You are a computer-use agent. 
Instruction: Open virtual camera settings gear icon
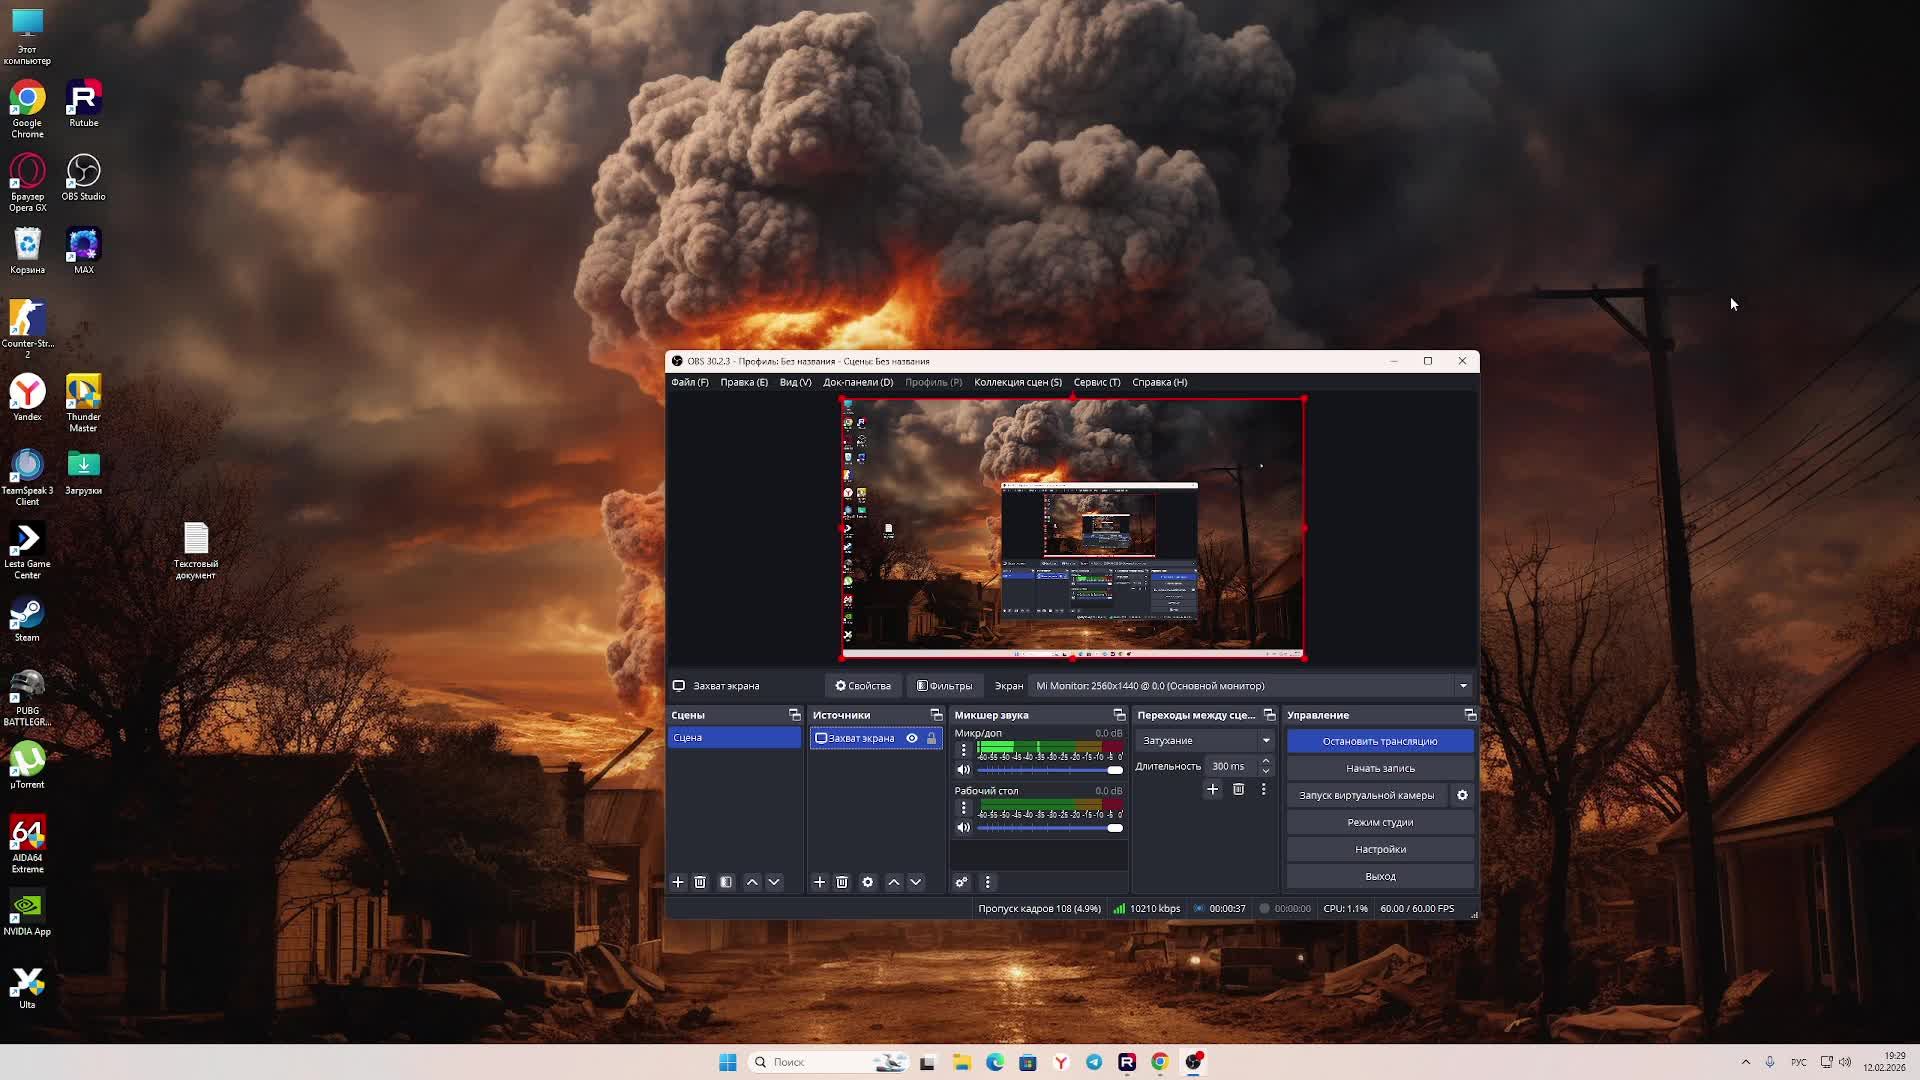(1462, 795)
